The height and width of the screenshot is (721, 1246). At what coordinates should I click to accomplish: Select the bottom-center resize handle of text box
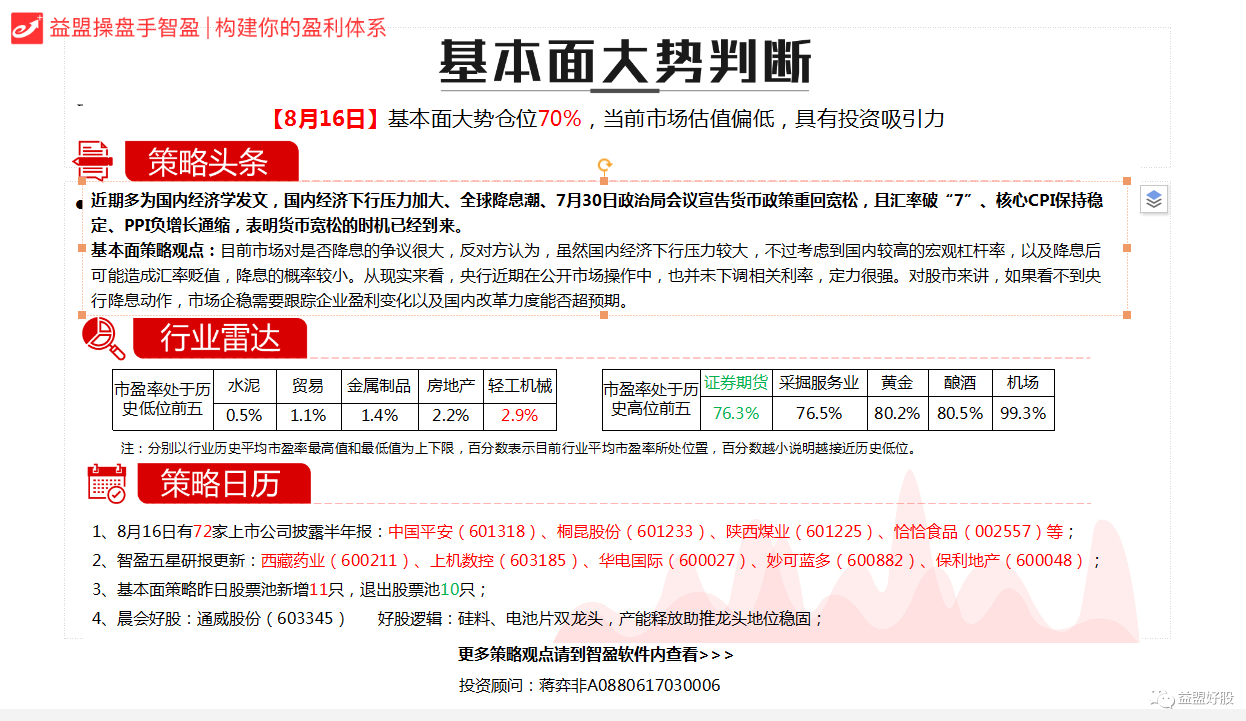[x=604, y=315]
